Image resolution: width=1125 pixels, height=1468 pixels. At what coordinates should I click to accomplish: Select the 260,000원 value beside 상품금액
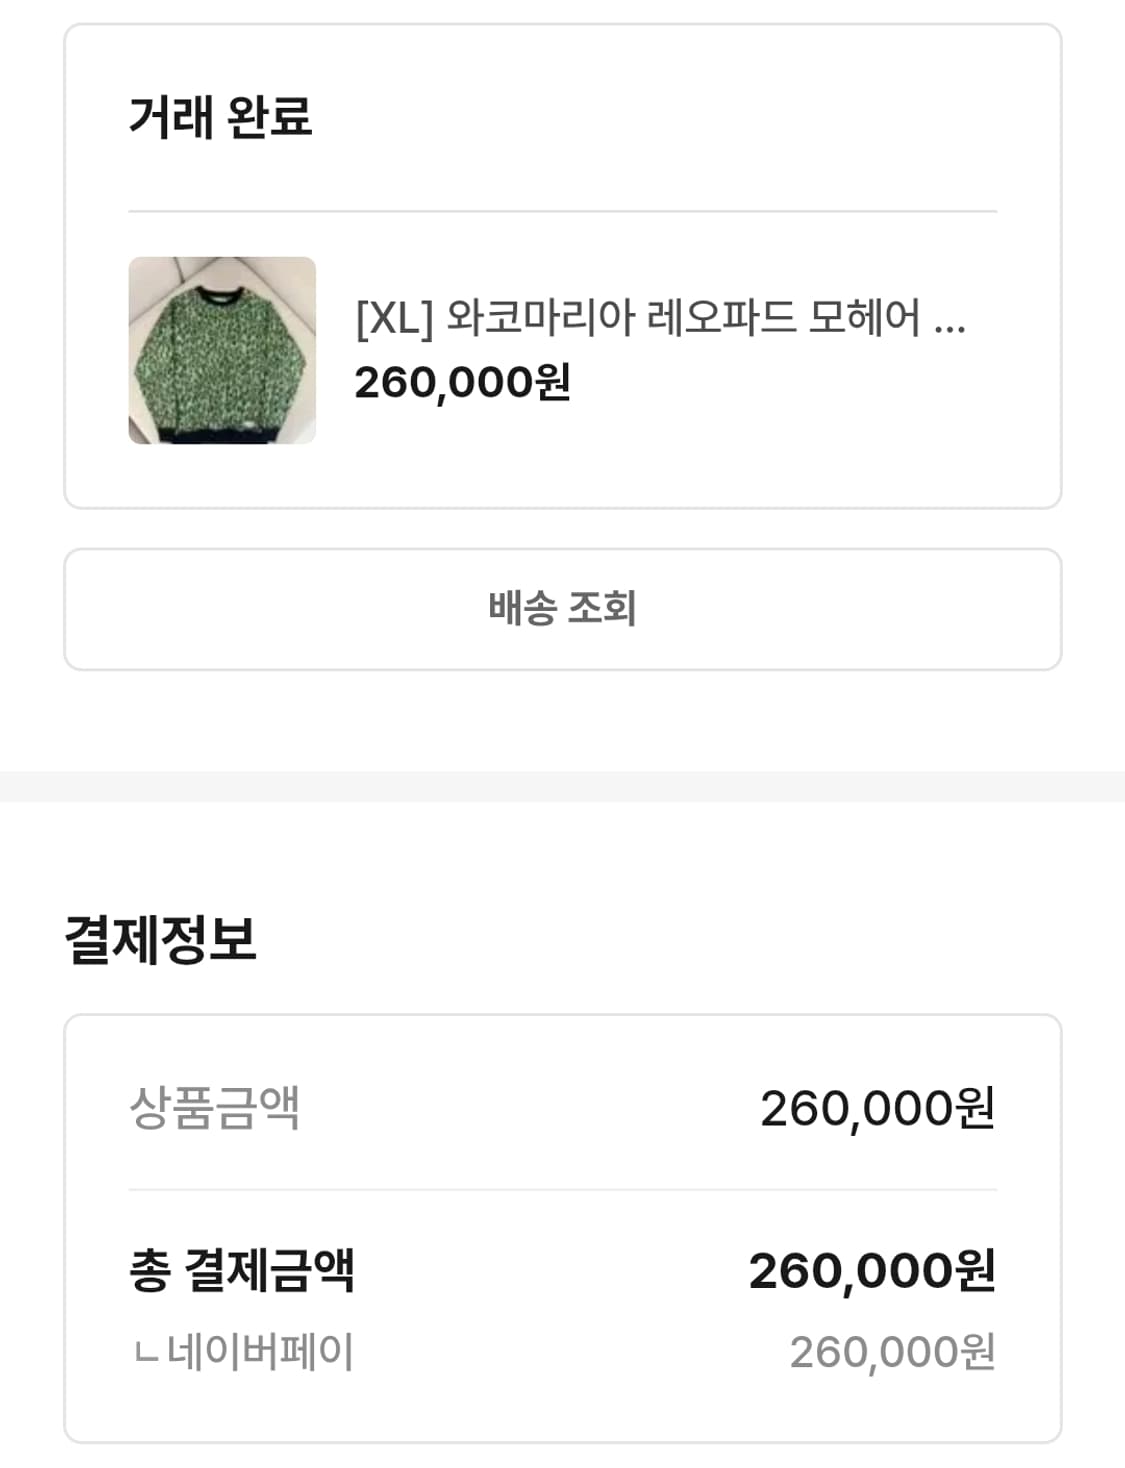877,1108
